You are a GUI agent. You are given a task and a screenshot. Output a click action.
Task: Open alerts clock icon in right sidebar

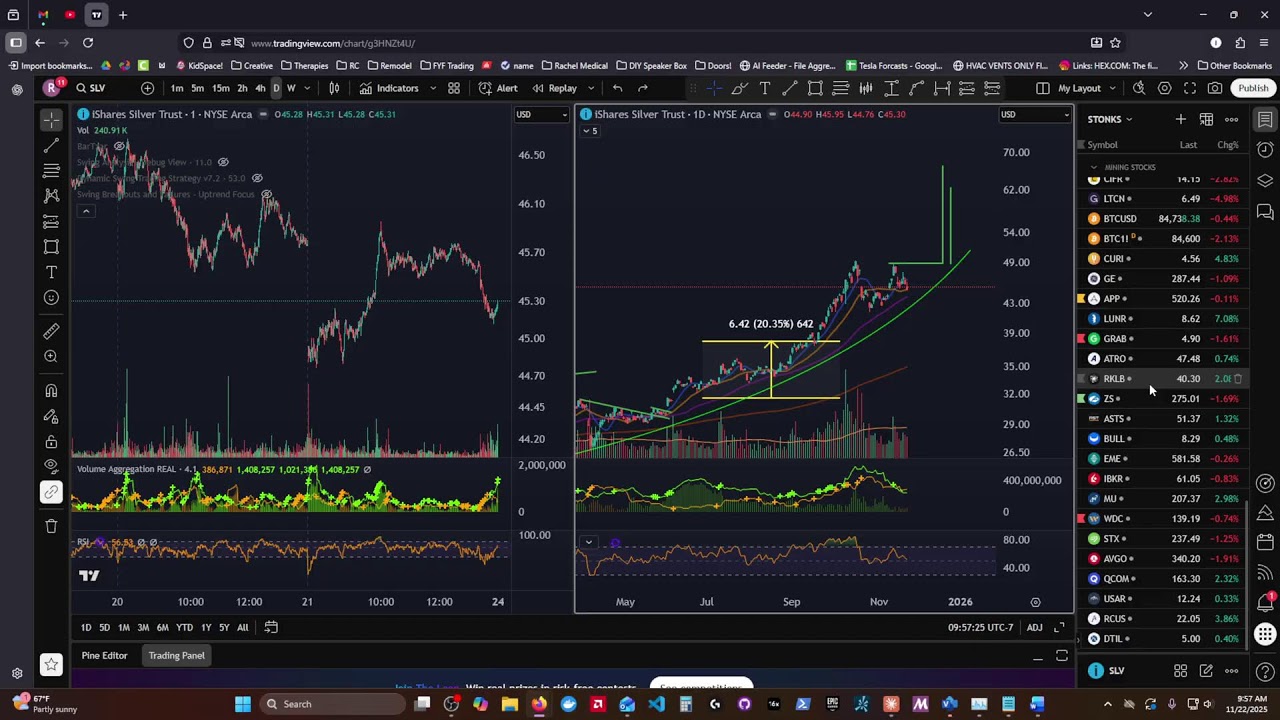1265,150
